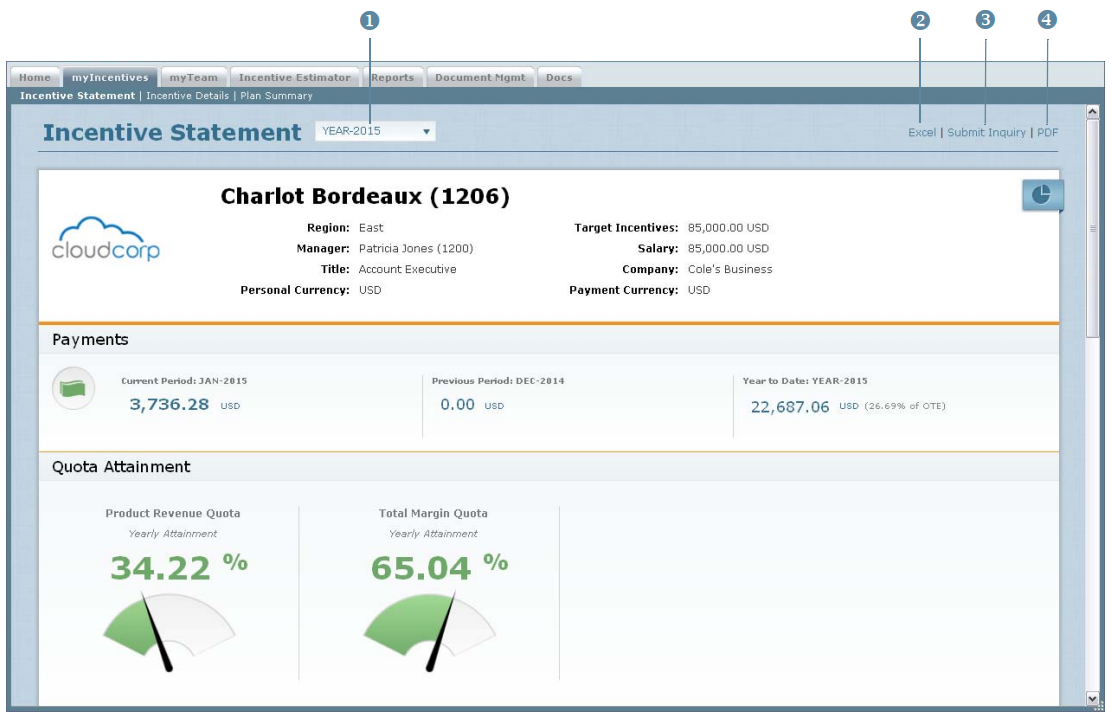Click the Account Executive title value
The width and height of the screenshot is (1112, 718).
click(x=407, y=269)
